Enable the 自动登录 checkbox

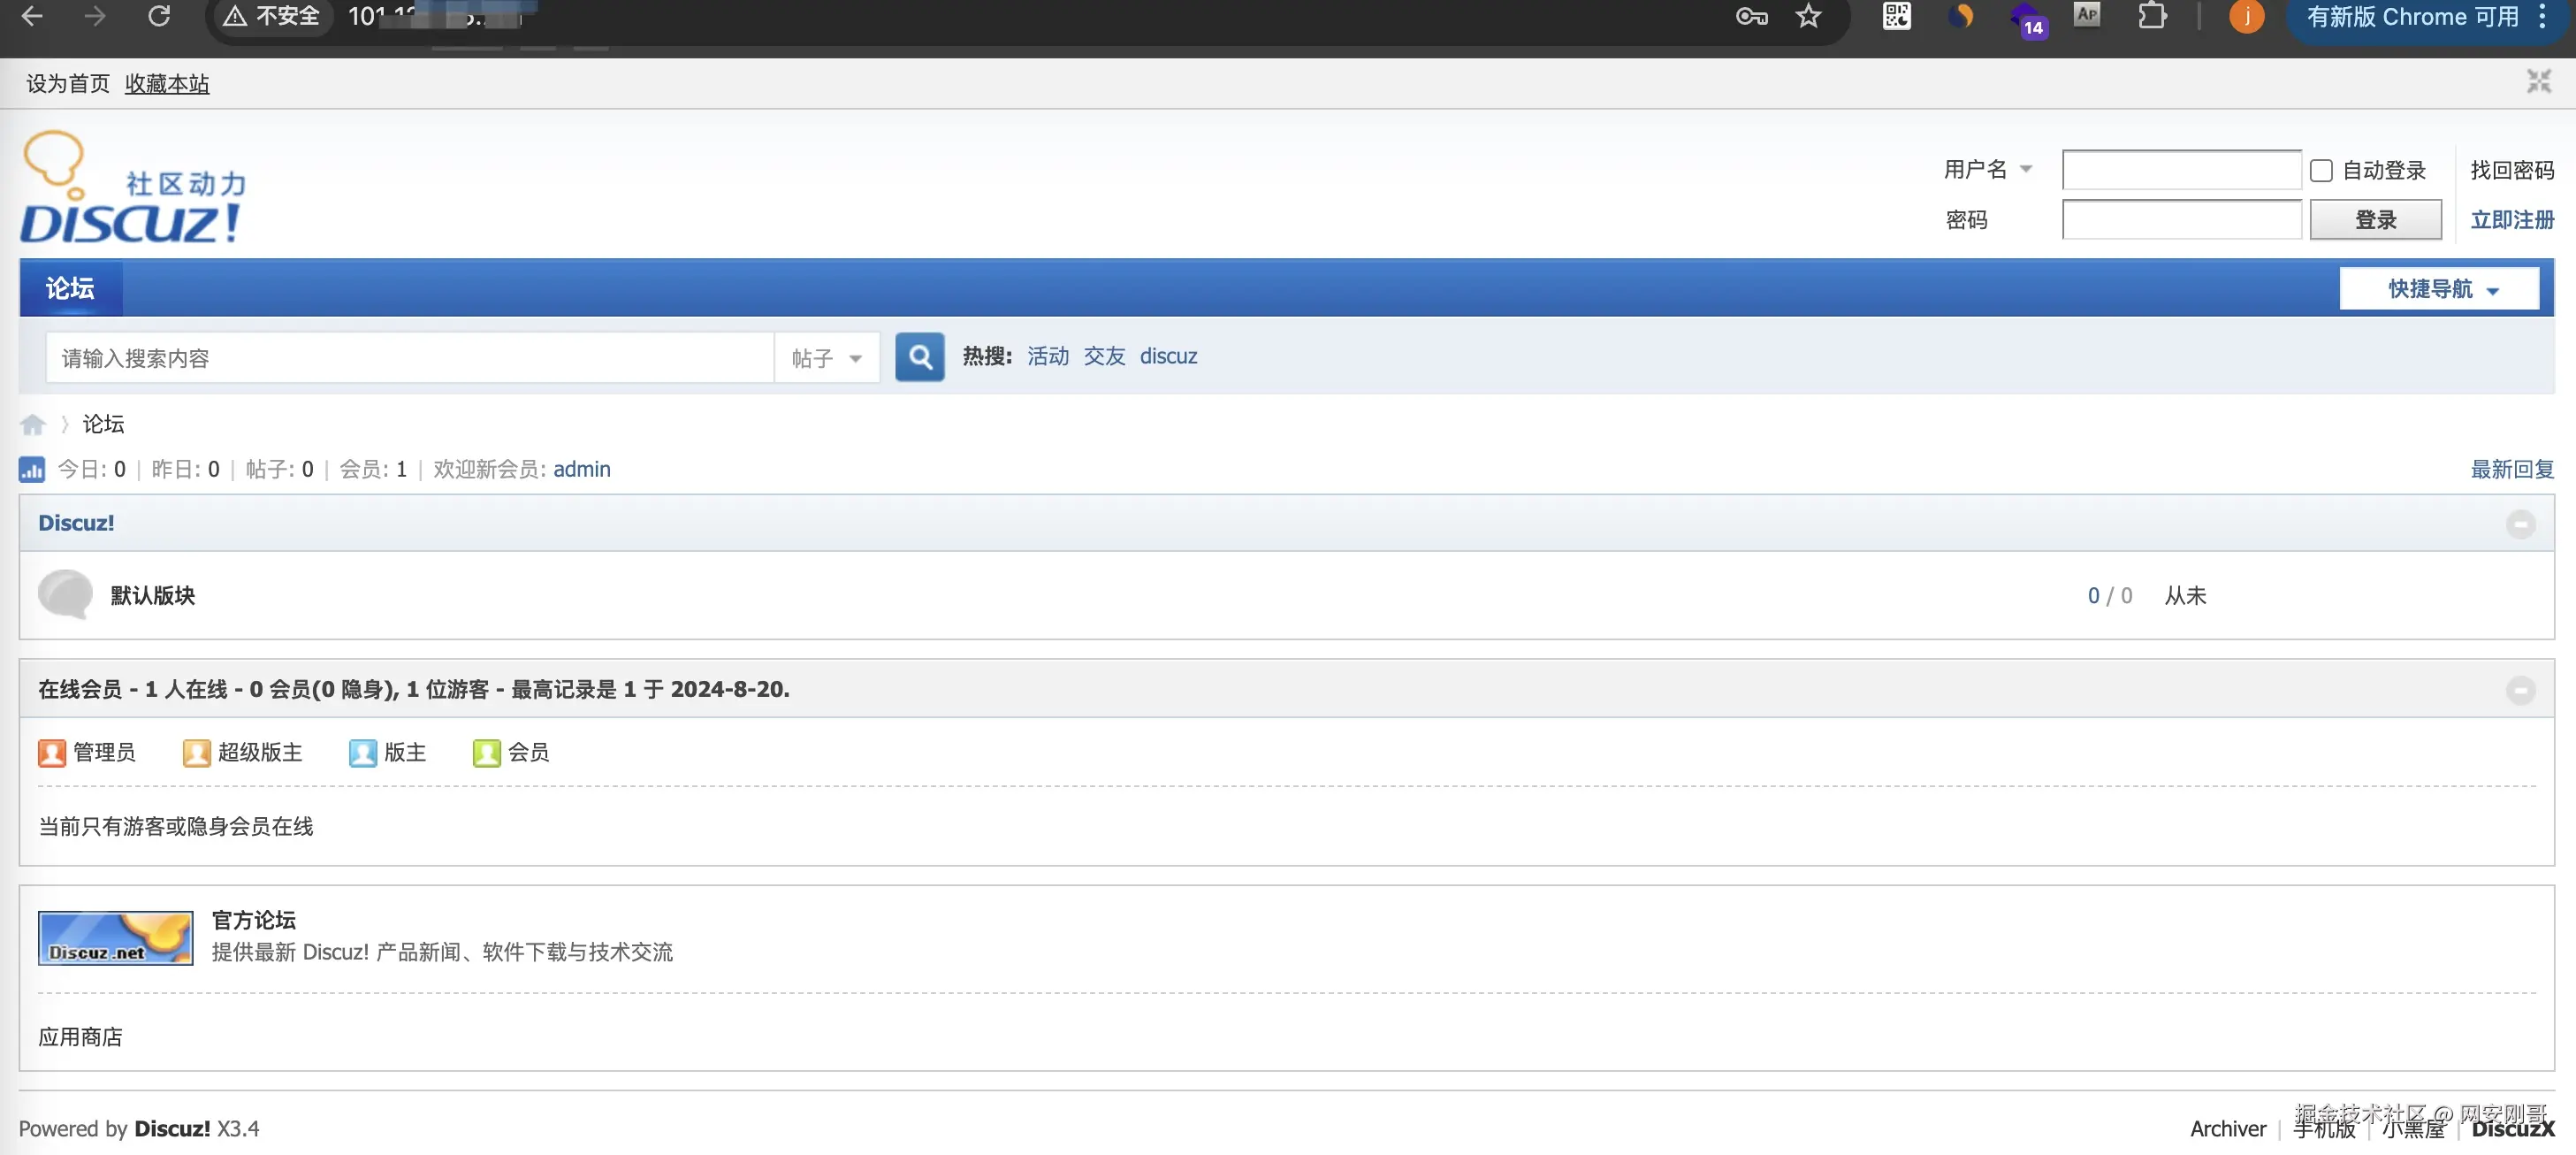coord(2321,171)
